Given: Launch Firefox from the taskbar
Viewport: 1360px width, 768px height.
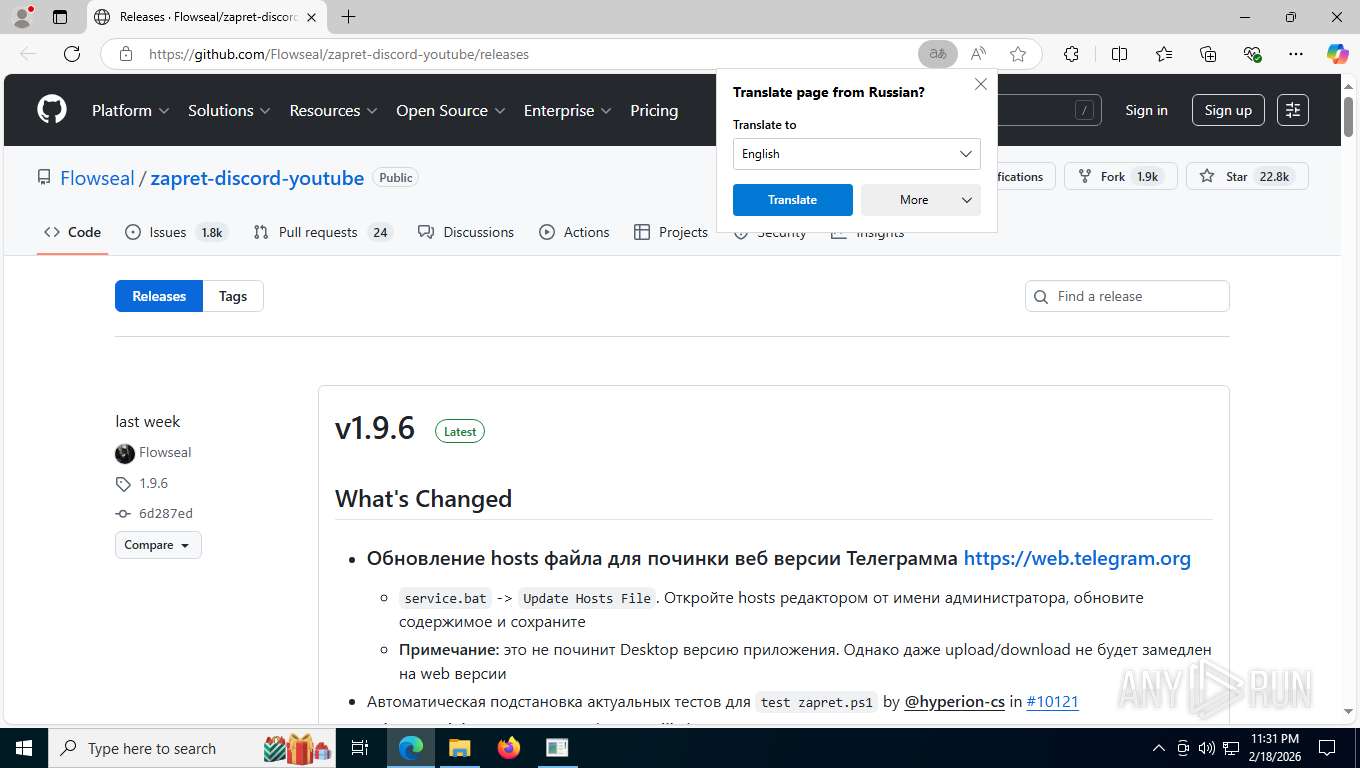Looking at the screenshot, I should pyautogui.click(x=509, y=748).
